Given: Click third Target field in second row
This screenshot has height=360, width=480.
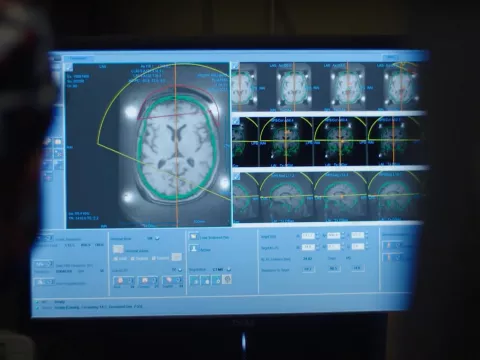Looking at the screenshot, I should tap(358, 247).
